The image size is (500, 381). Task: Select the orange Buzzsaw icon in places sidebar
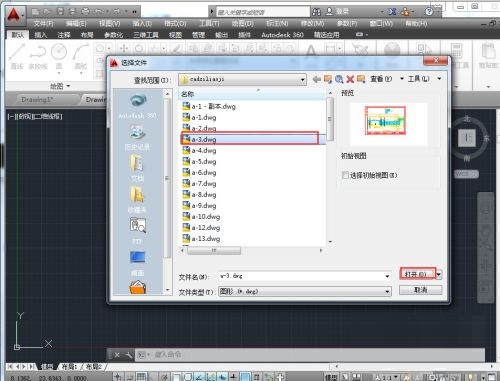point(138,288)
